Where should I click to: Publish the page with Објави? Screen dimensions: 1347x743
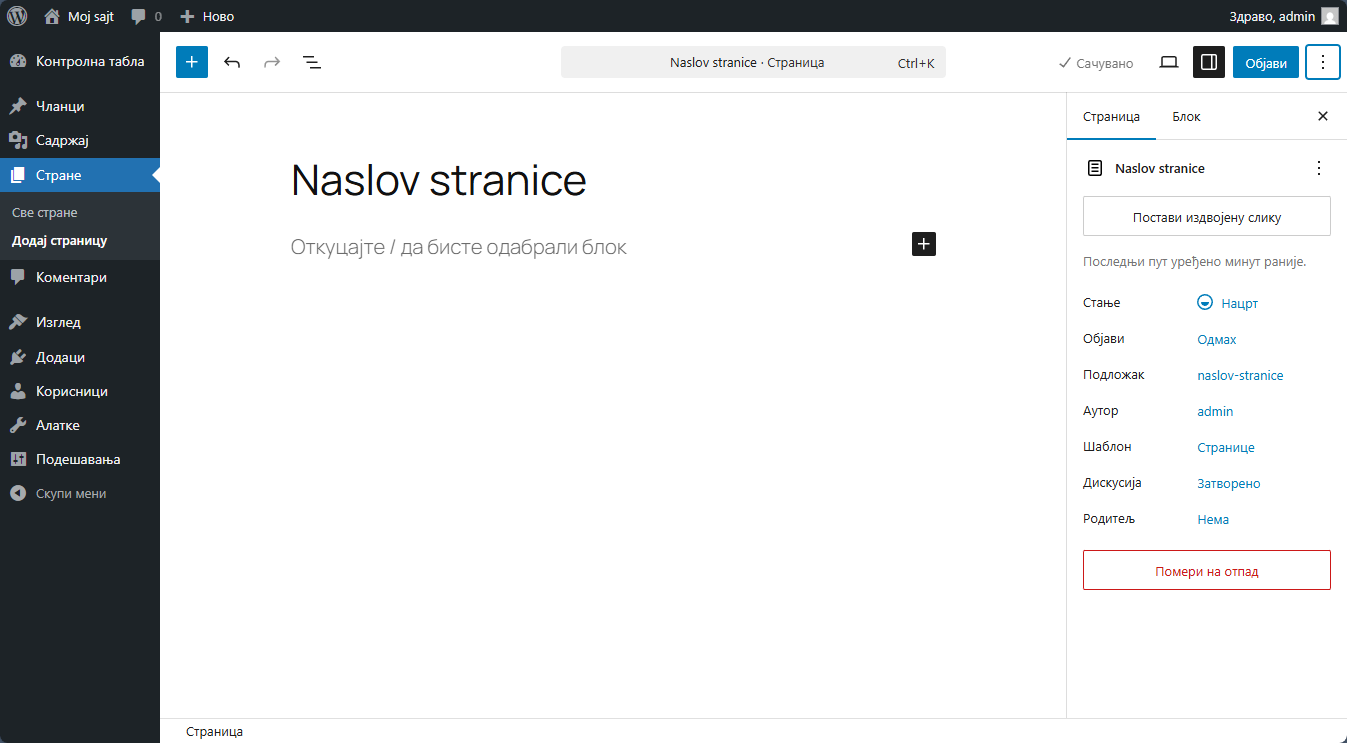[x=1265, y=61]
